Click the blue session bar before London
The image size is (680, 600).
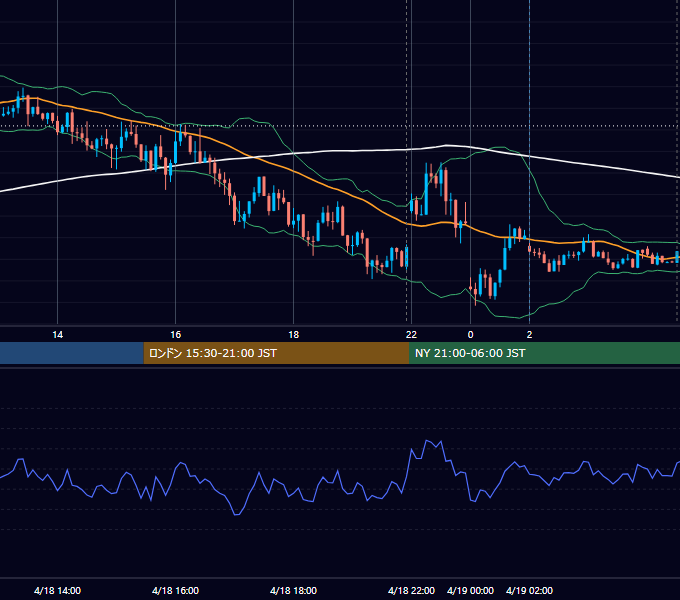[72, 353]
